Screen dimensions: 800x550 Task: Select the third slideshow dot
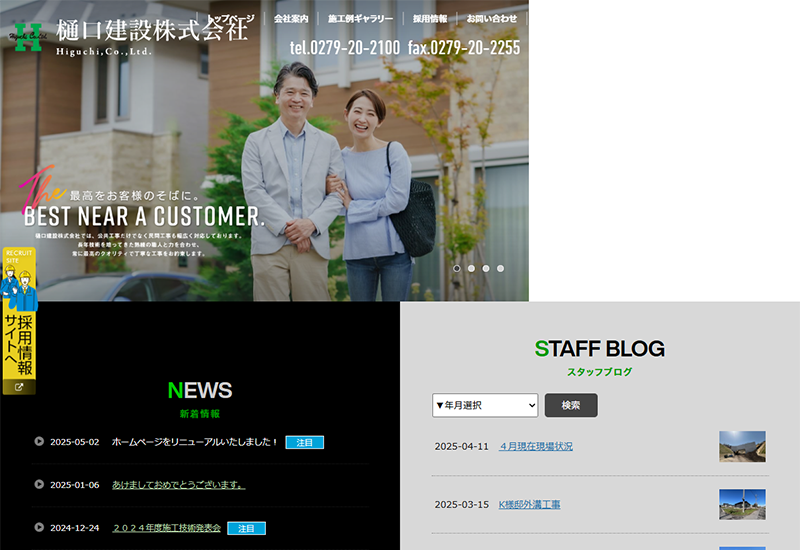click(486, 268)
